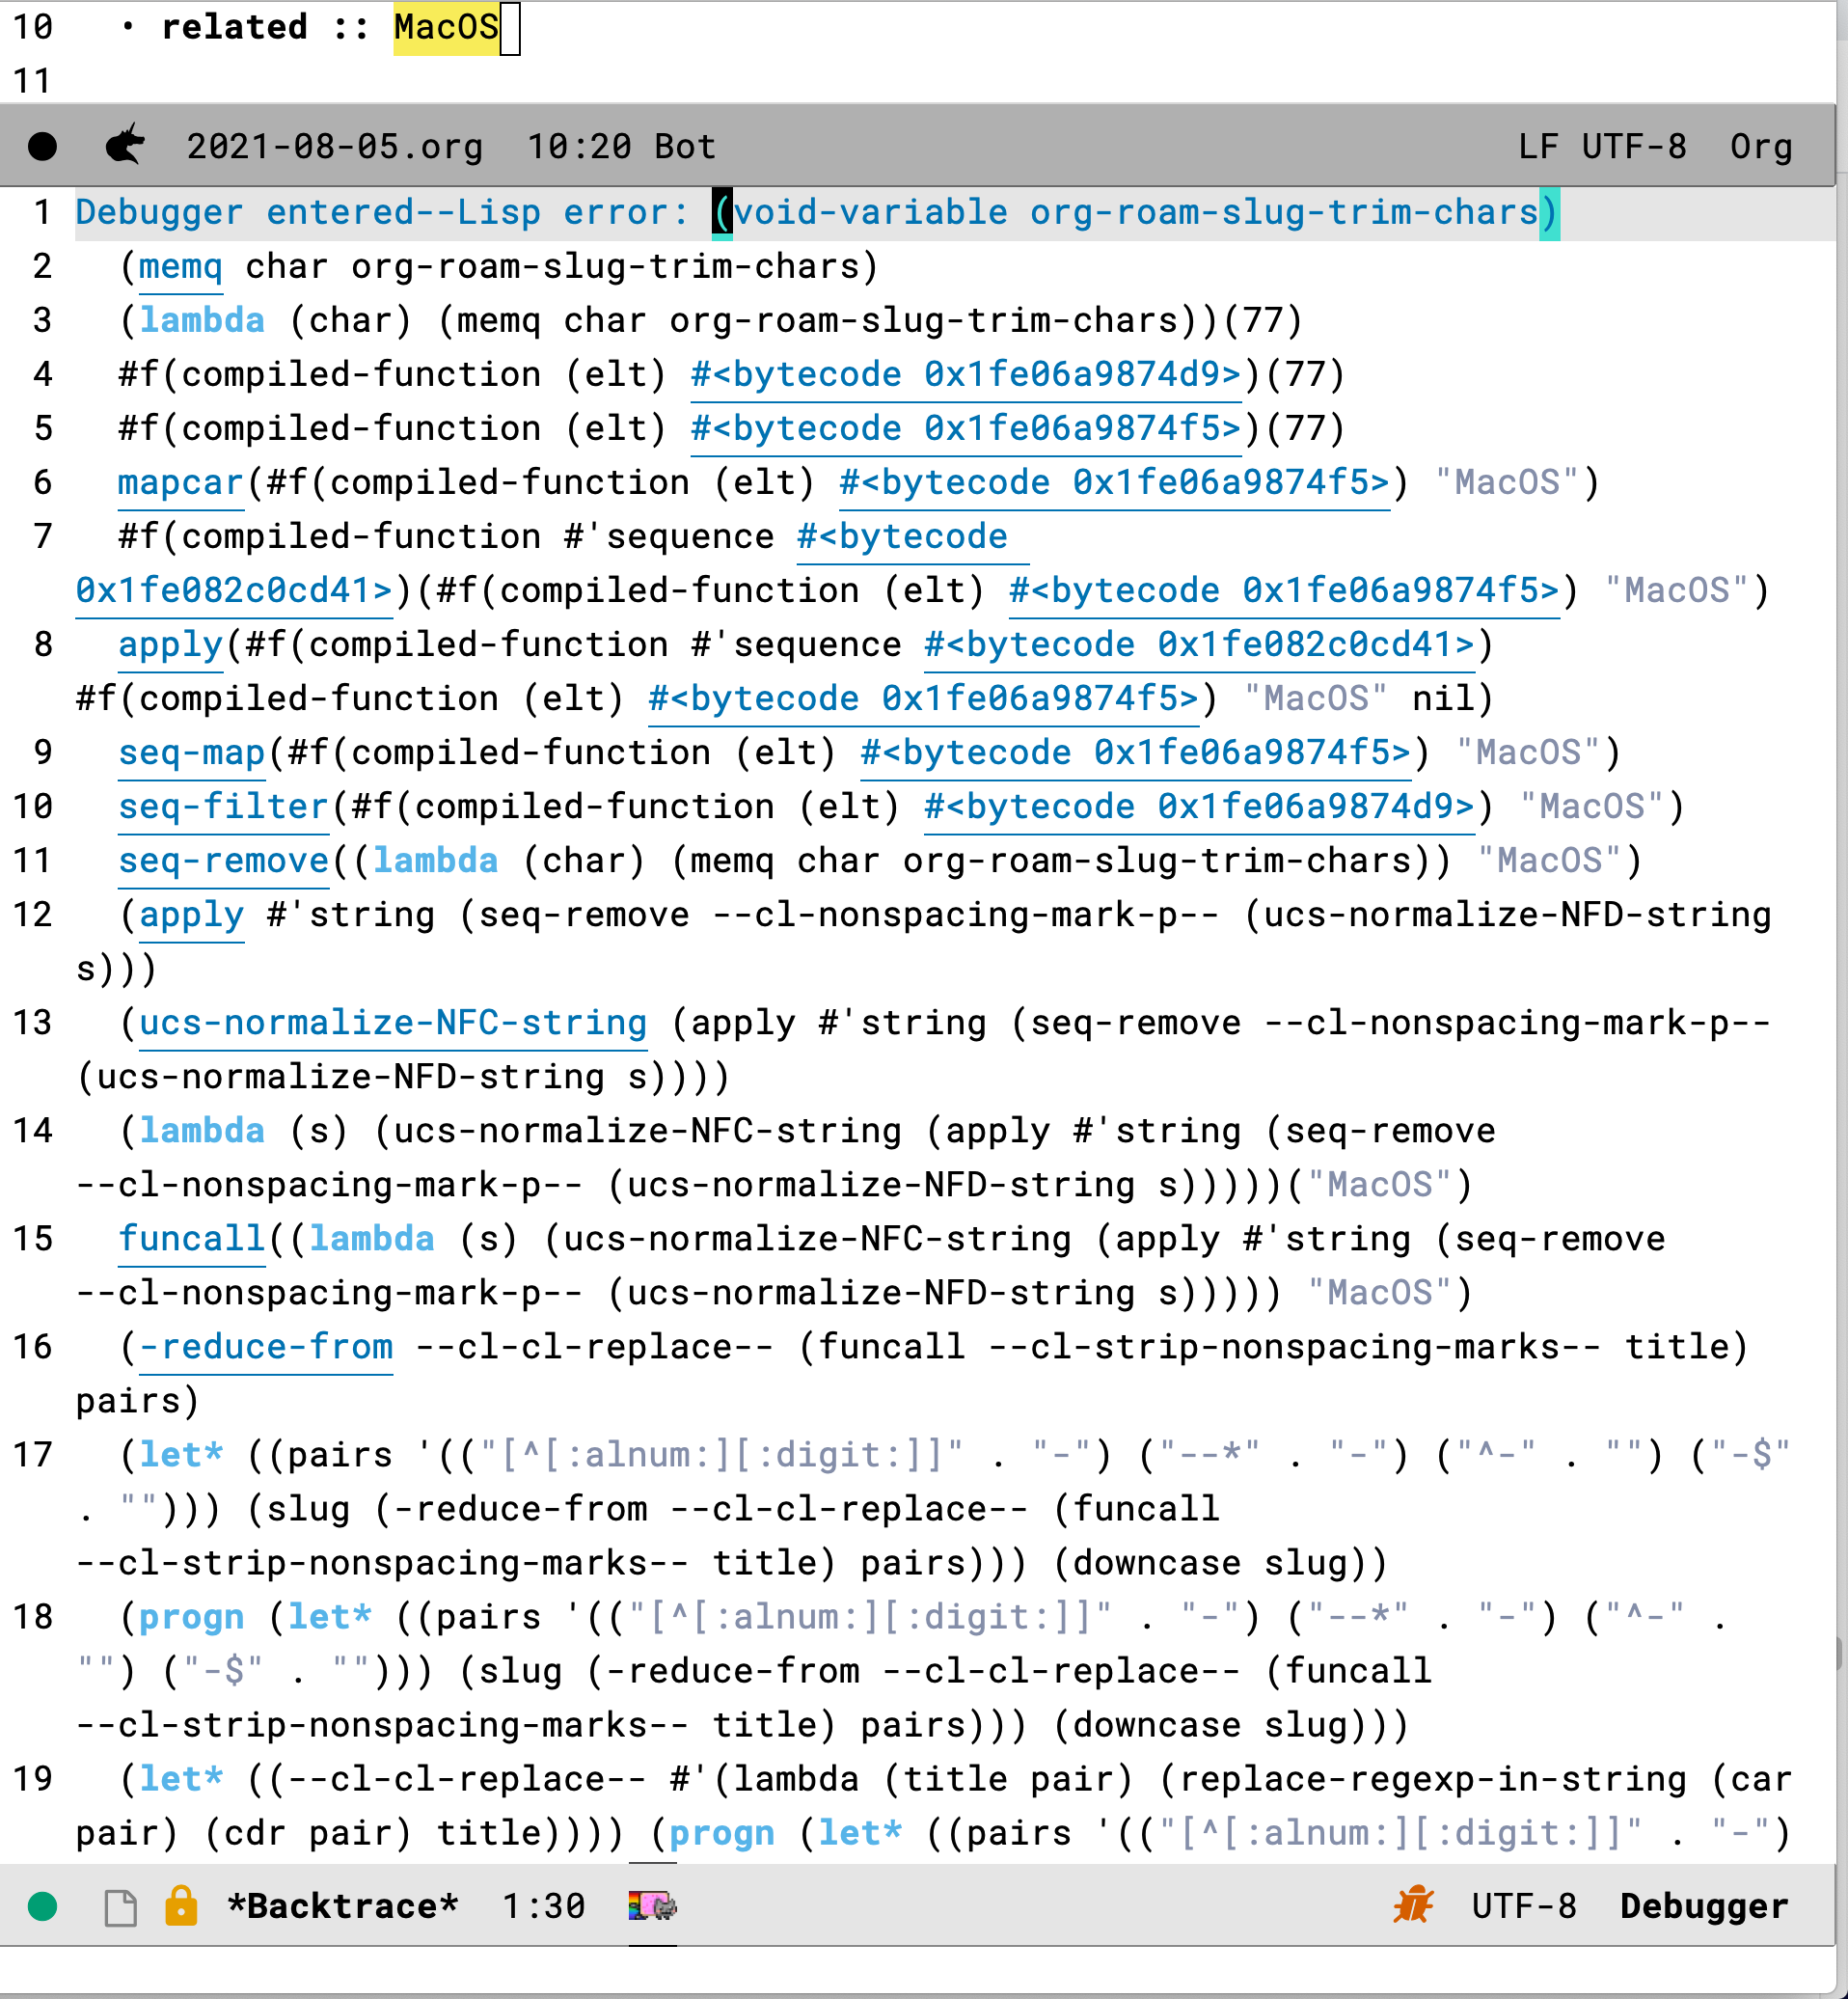This screenshot has width=1848, height=1999.
Task: Open the ucs-normalize-NFC-string link
Action: [392, 1022]
